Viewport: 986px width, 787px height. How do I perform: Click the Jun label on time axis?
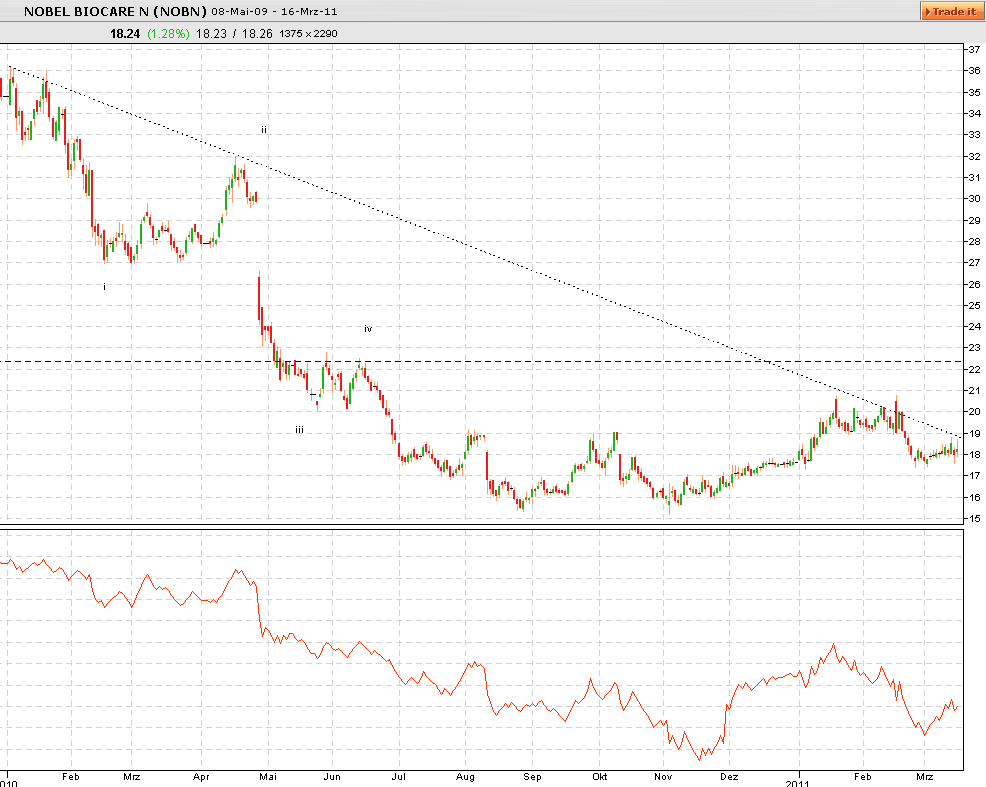332,777
